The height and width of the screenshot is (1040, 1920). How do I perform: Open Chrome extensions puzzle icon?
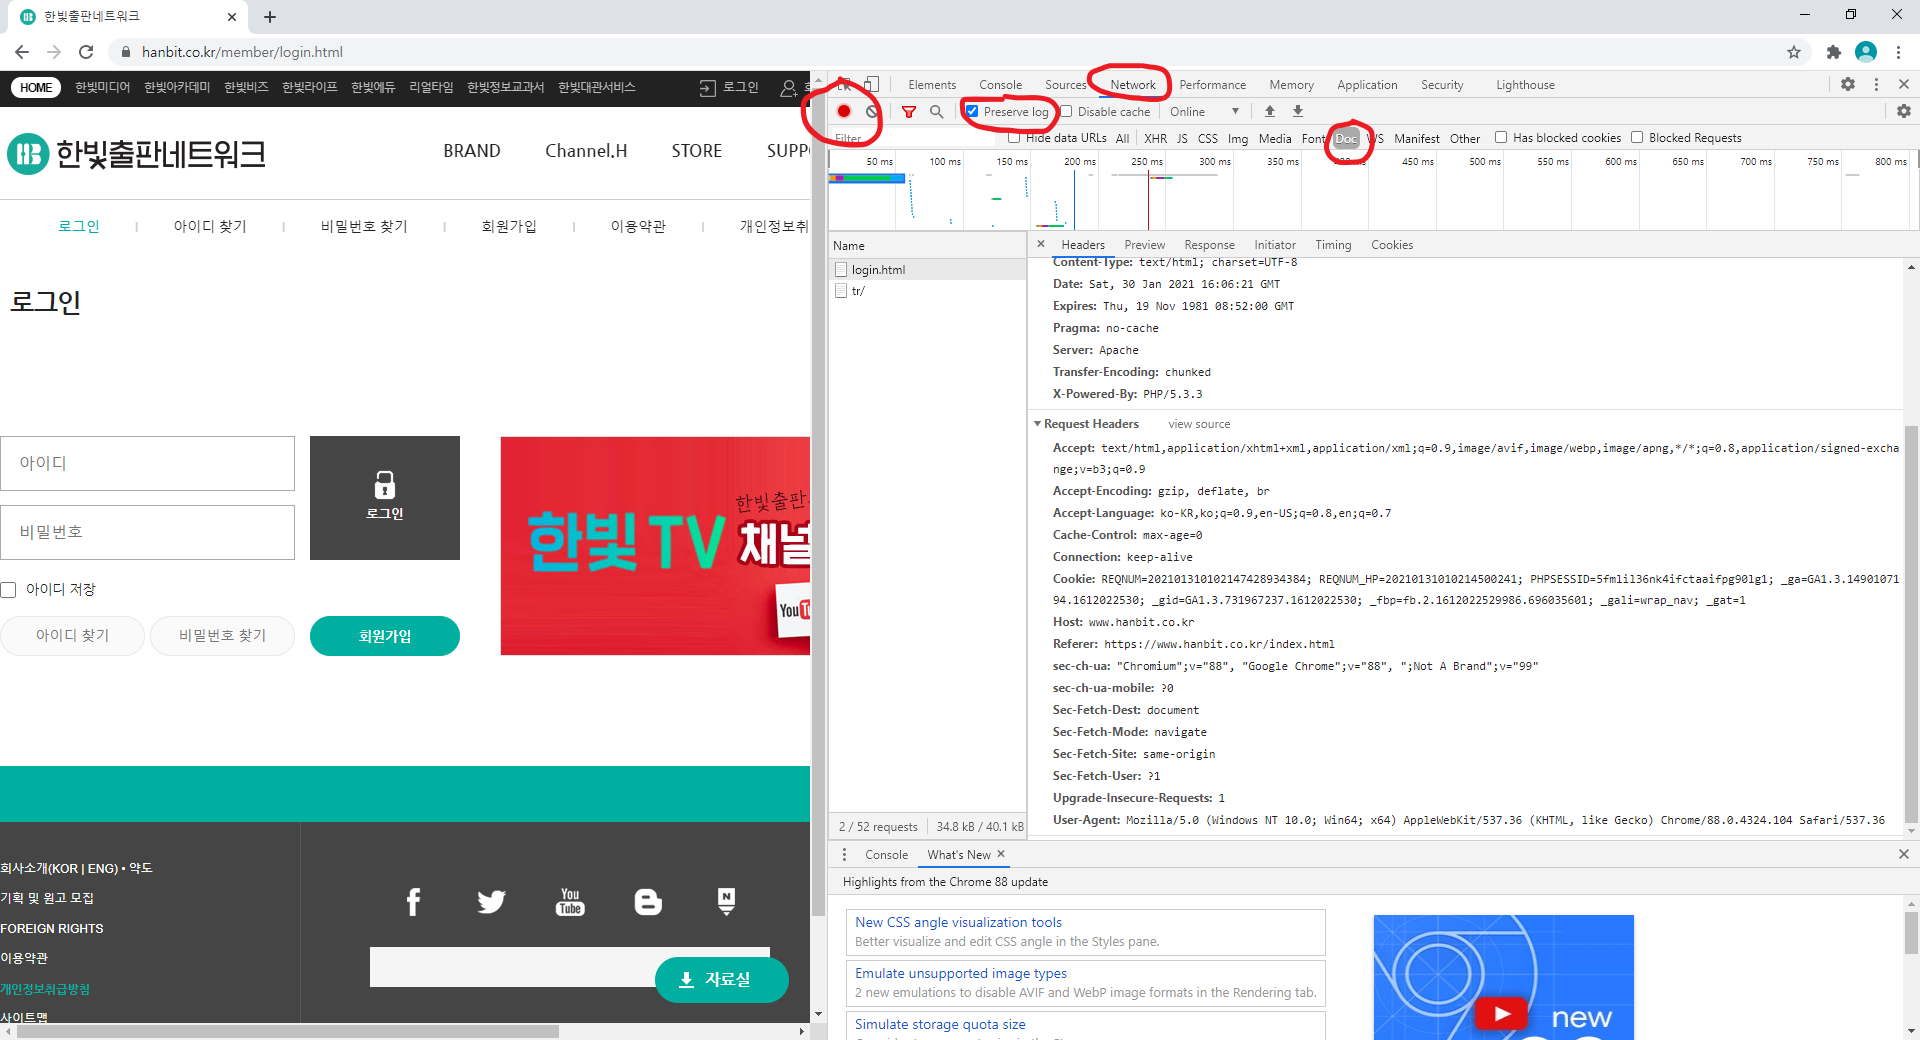point(1833,52)
